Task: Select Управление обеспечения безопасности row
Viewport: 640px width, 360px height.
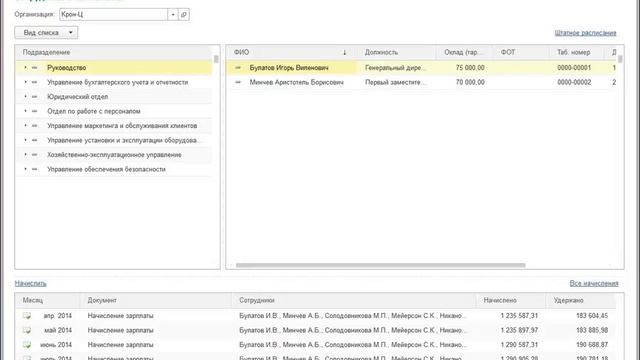Action: pos(114,169)
